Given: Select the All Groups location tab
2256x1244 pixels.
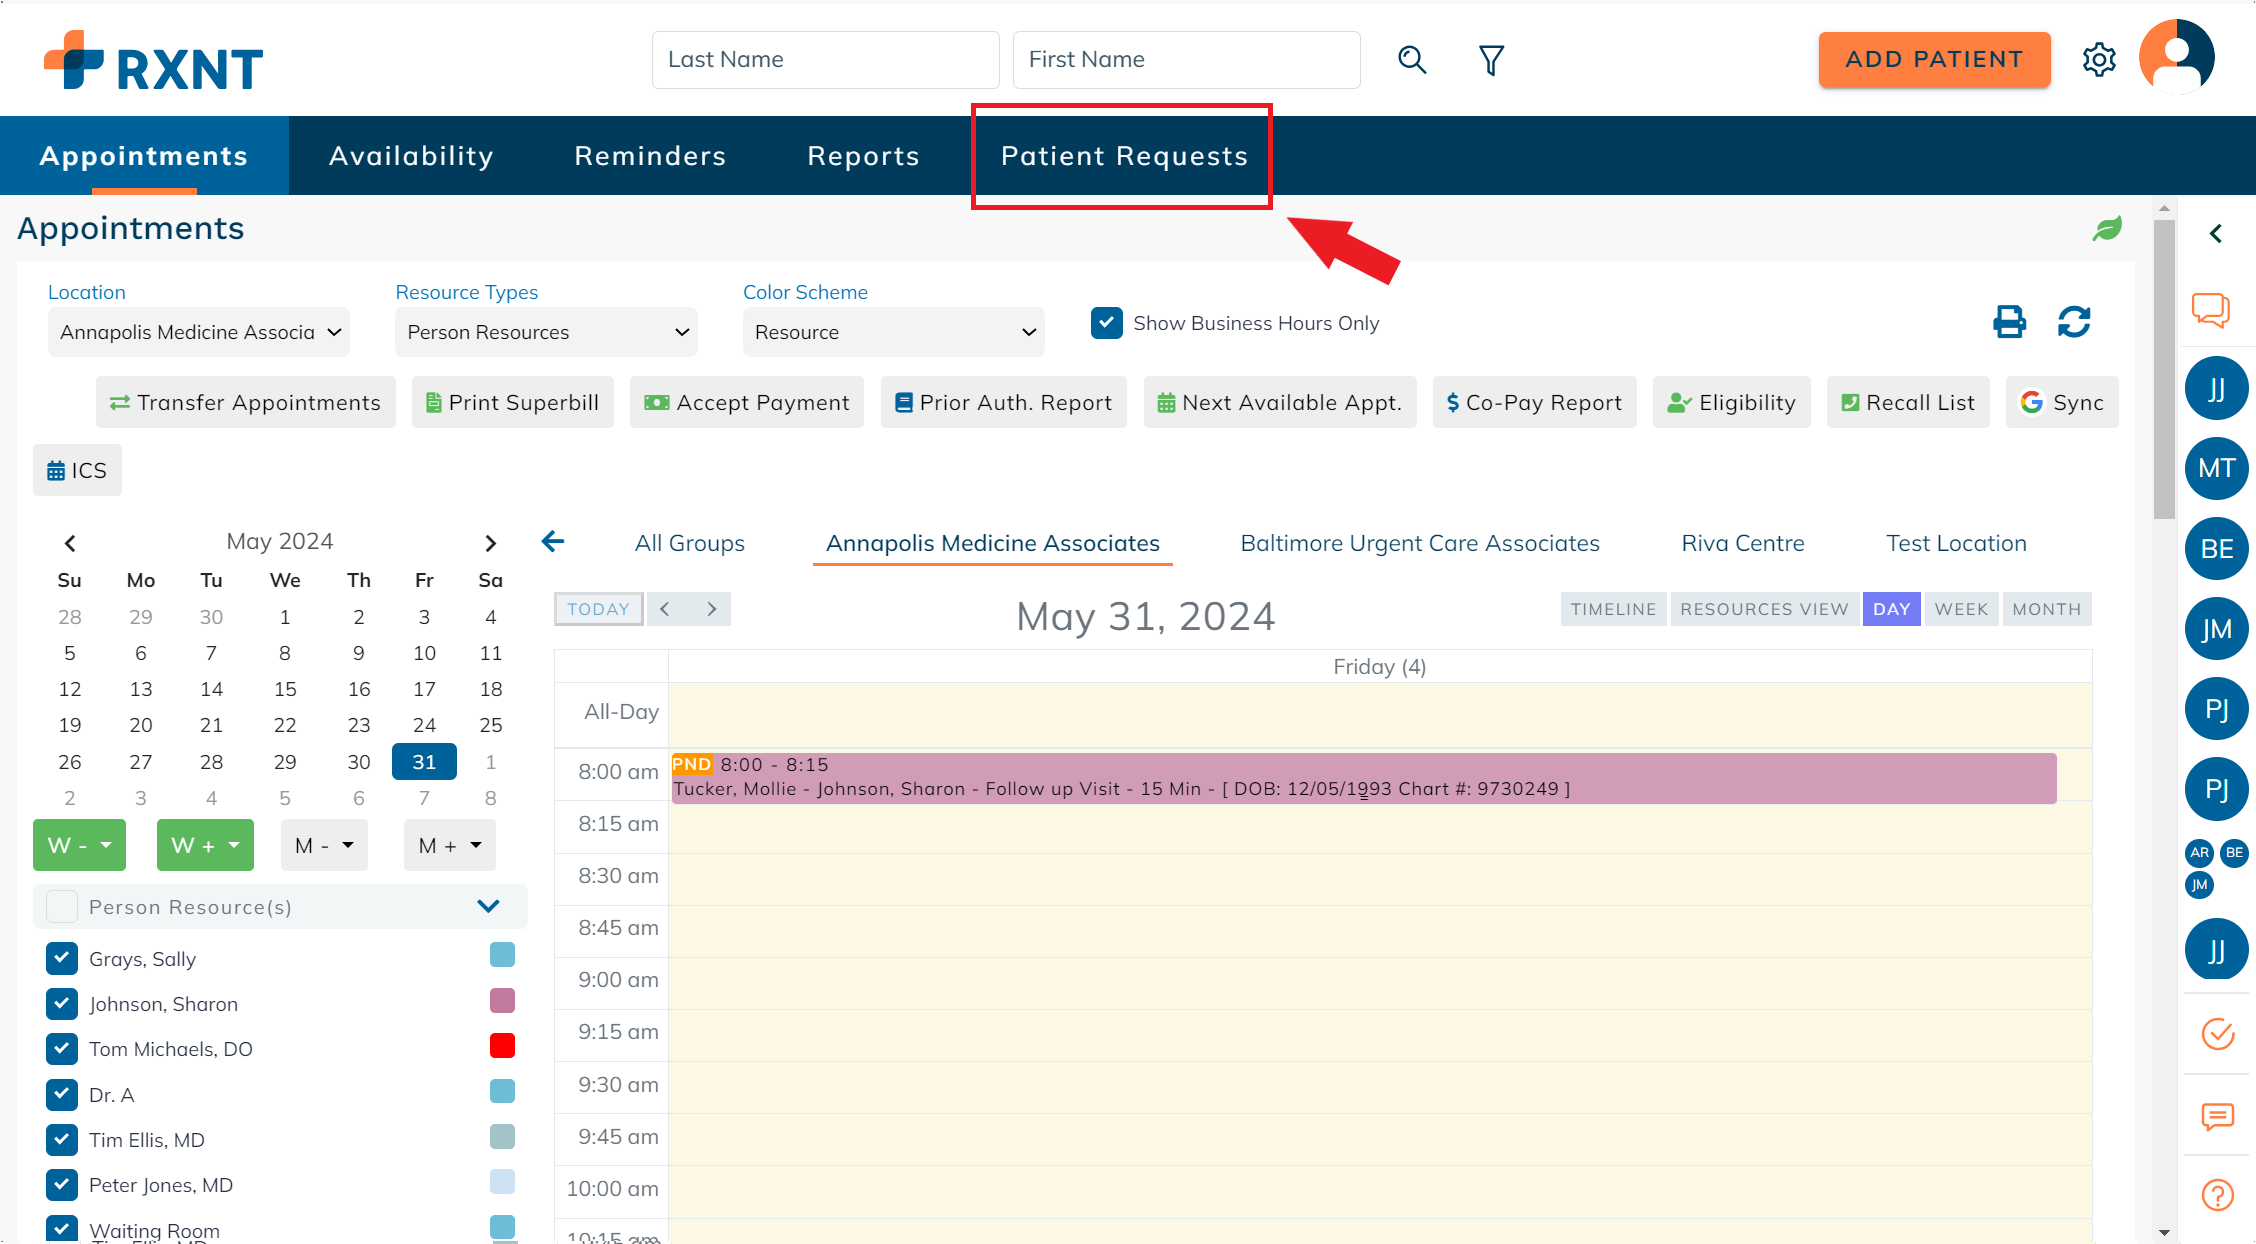Looking at the screenshot, I should [x=690, y=543].
